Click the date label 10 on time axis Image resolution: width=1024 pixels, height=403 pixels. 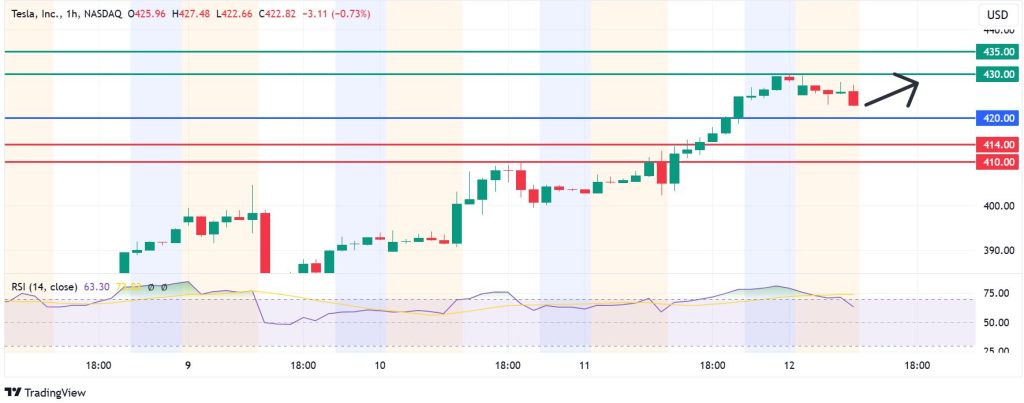(380, 366)
